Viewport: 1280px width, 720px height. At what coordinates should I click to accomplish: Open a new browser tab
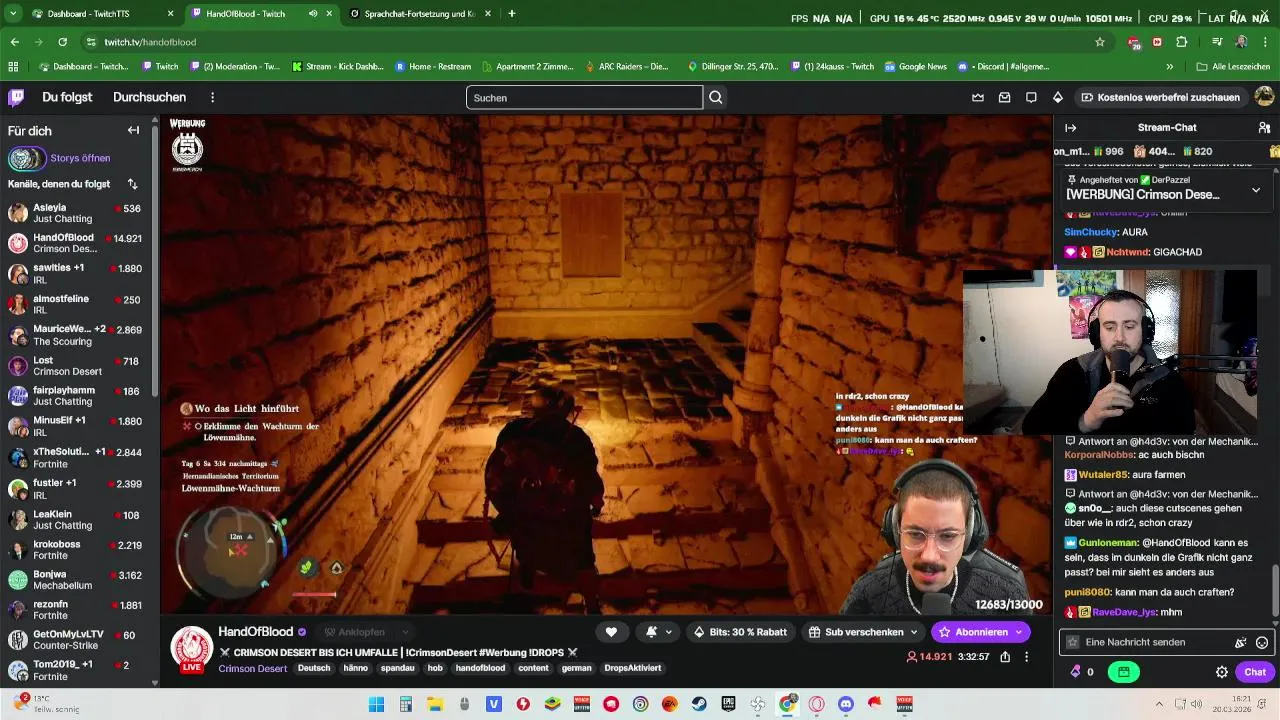pos(512,14)
